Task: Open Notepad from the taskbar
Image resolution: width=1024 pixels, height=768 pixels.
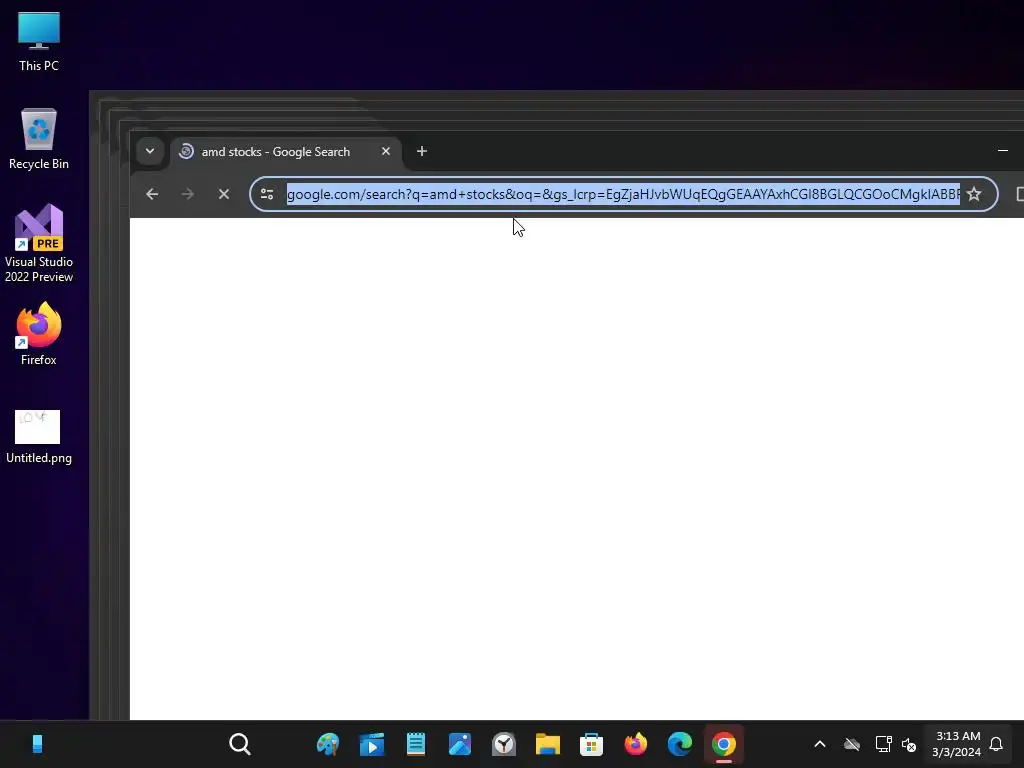Action: click(416, 744)
